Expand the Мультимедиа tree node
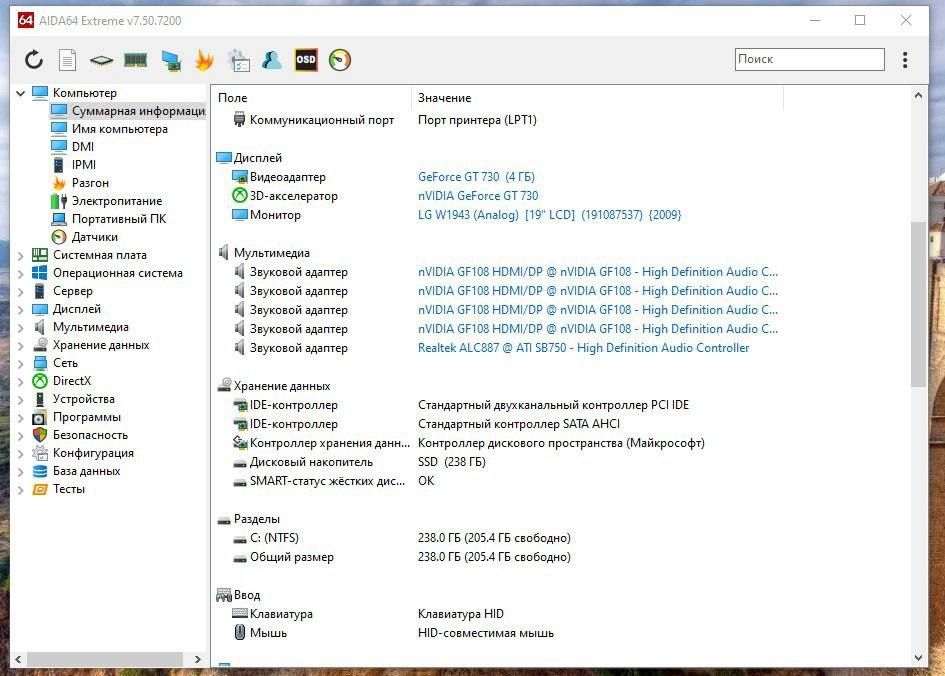Screen dimensions: 945x676 tap(20, 328)
